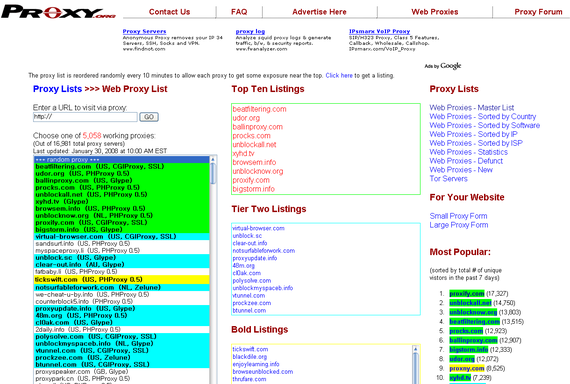The width and height of the screenshot is (570, 384).
Task: Open beatfiltering.com in Top Ten Listings
Action: 259,109
